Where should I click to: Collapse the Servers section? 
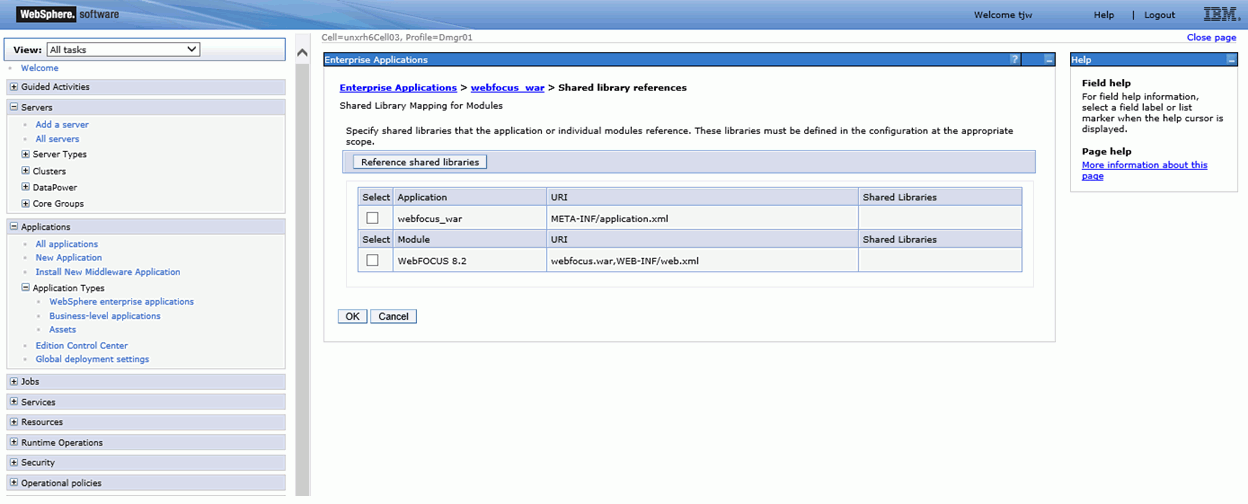click(13, 107)
